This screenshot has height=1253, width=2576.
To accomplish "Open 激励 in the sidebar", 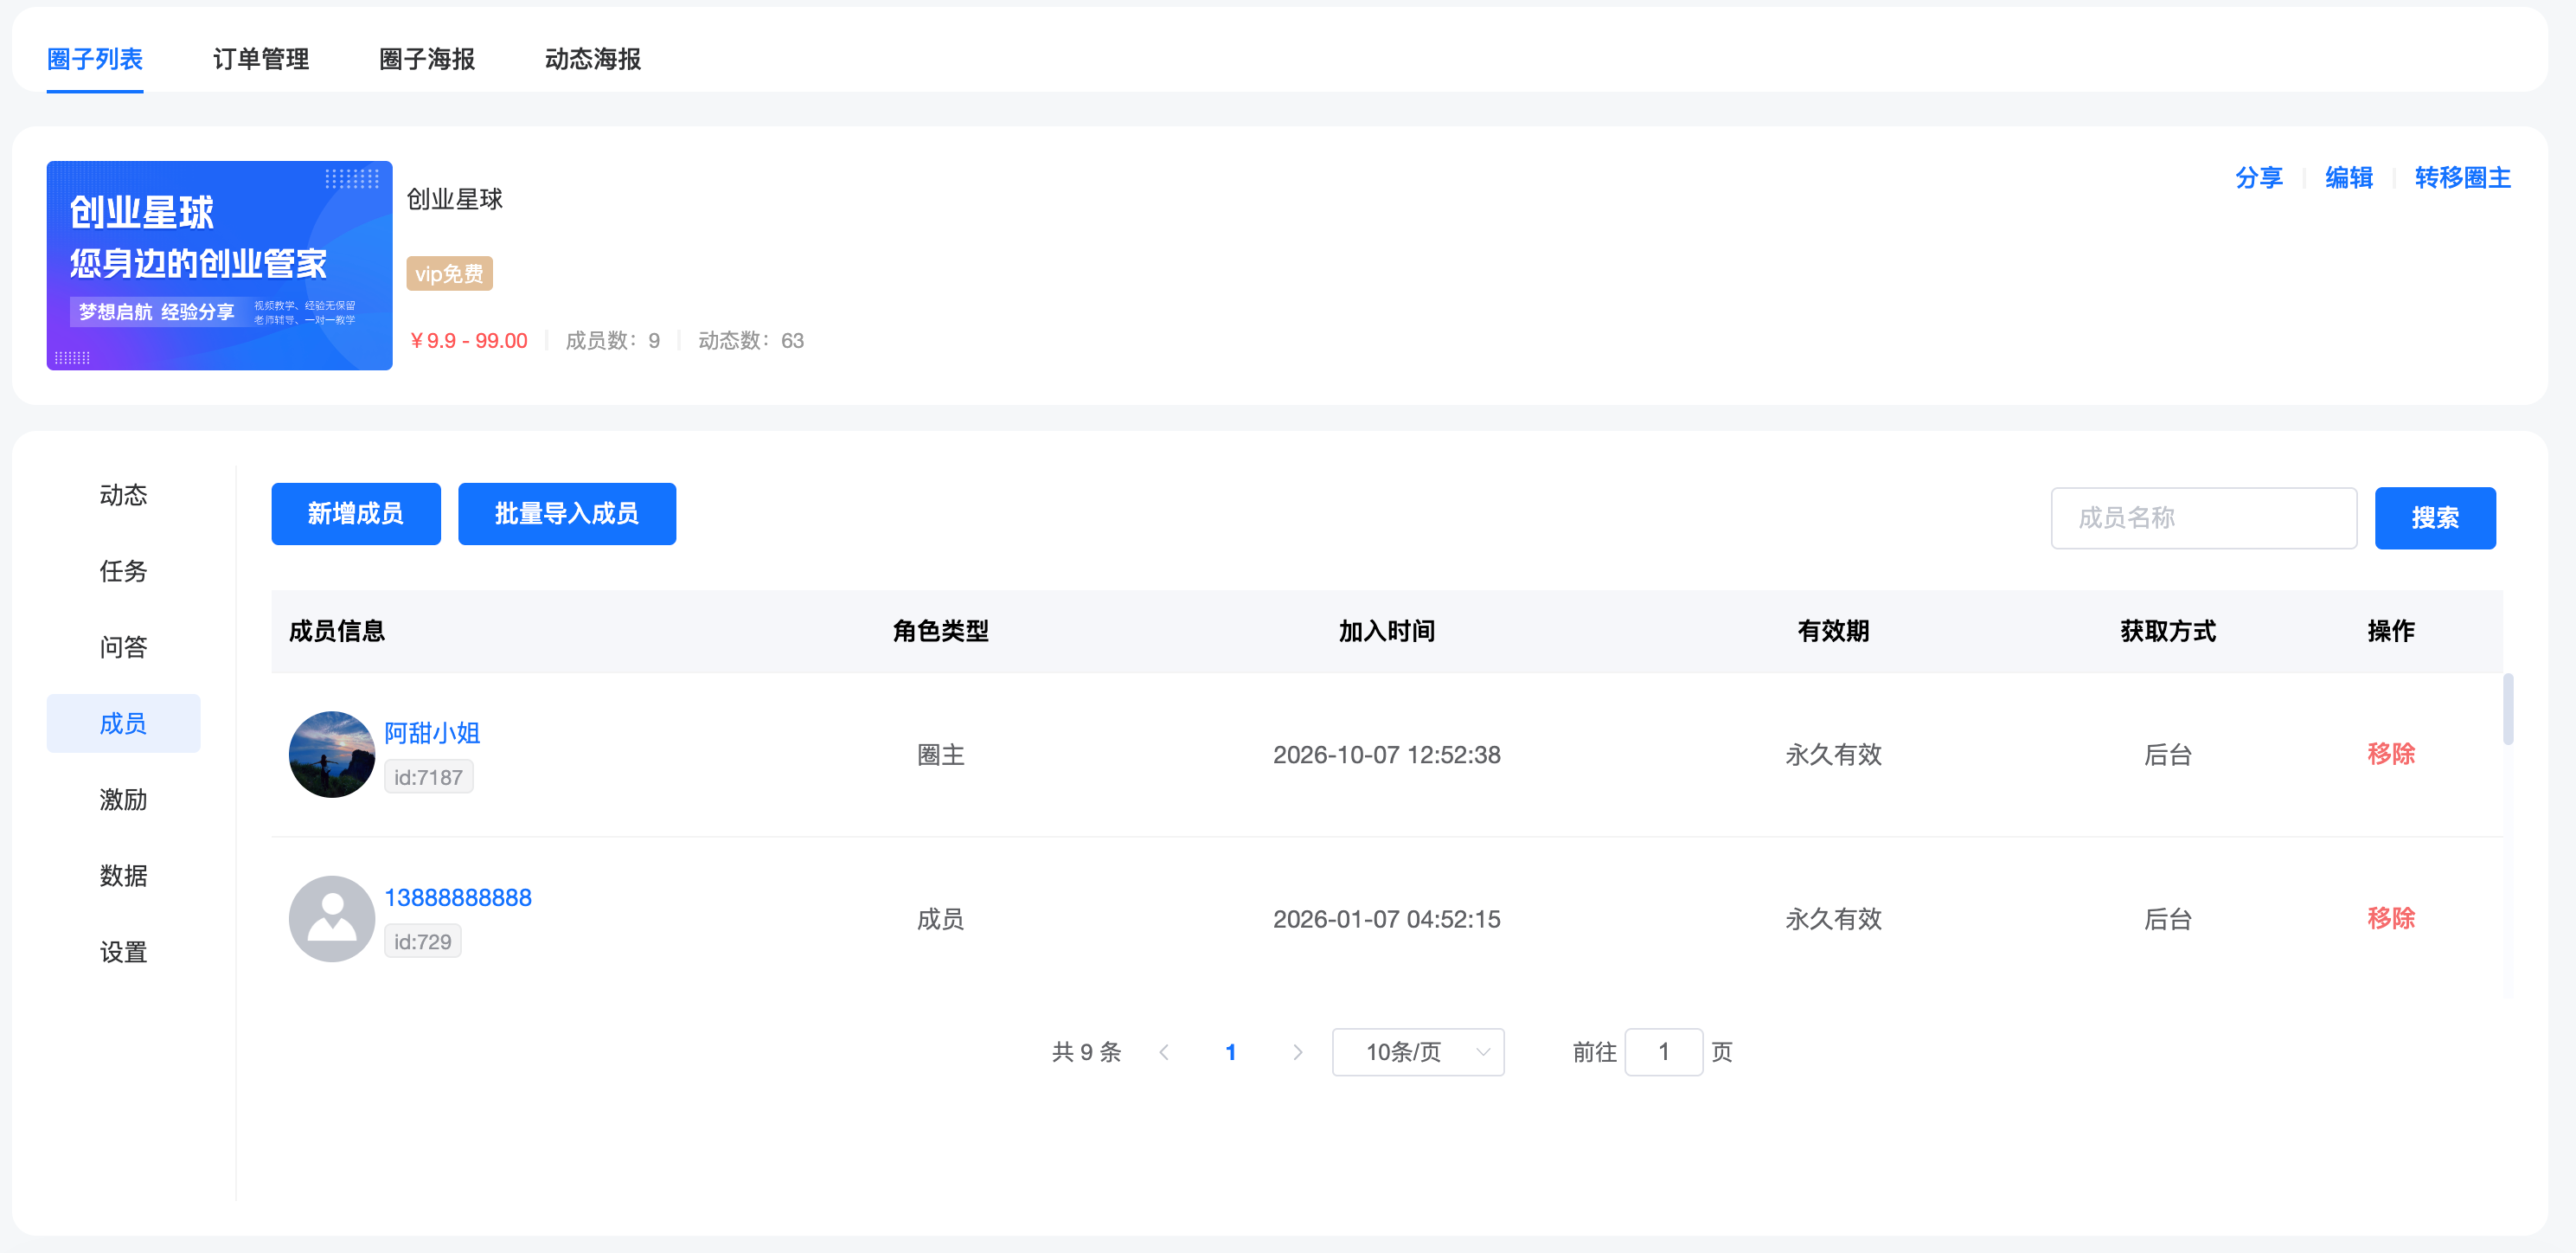I will point(124,799).
